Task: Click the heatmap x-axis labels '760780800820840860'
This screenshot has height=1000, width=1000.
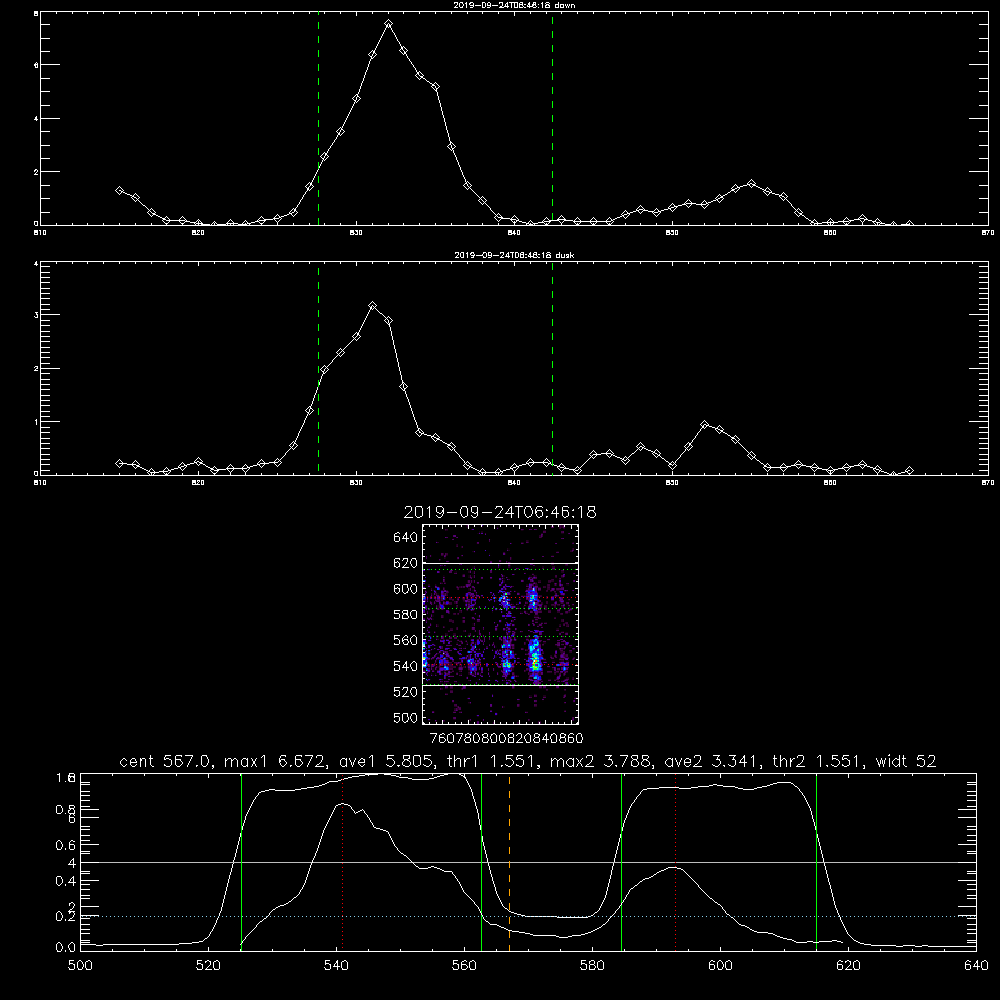Action: click(x=506, y=739)
